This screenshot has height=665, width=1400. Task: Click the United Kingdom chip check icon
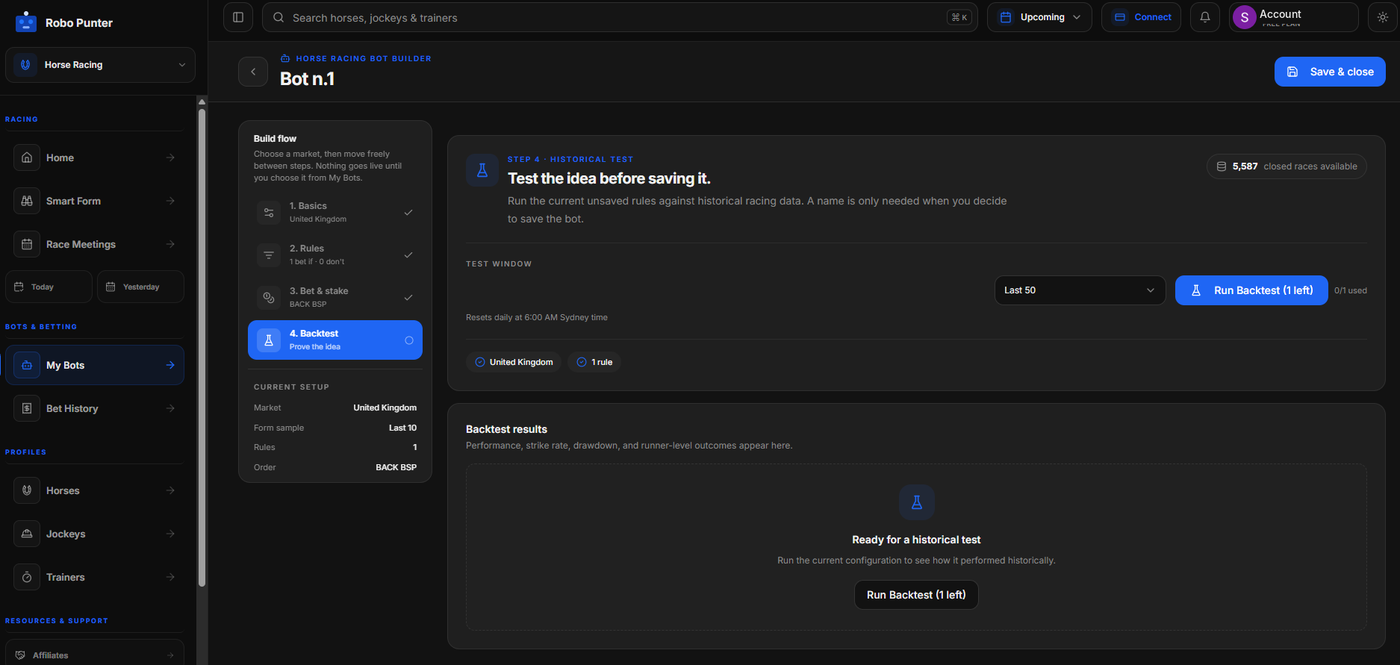coord(480,362)
